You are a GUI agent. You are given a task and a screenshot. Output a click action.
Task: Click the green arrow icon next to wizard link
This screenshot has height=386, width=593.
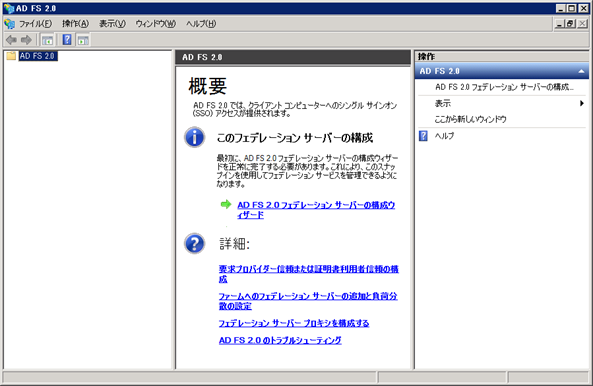(226, 205)
